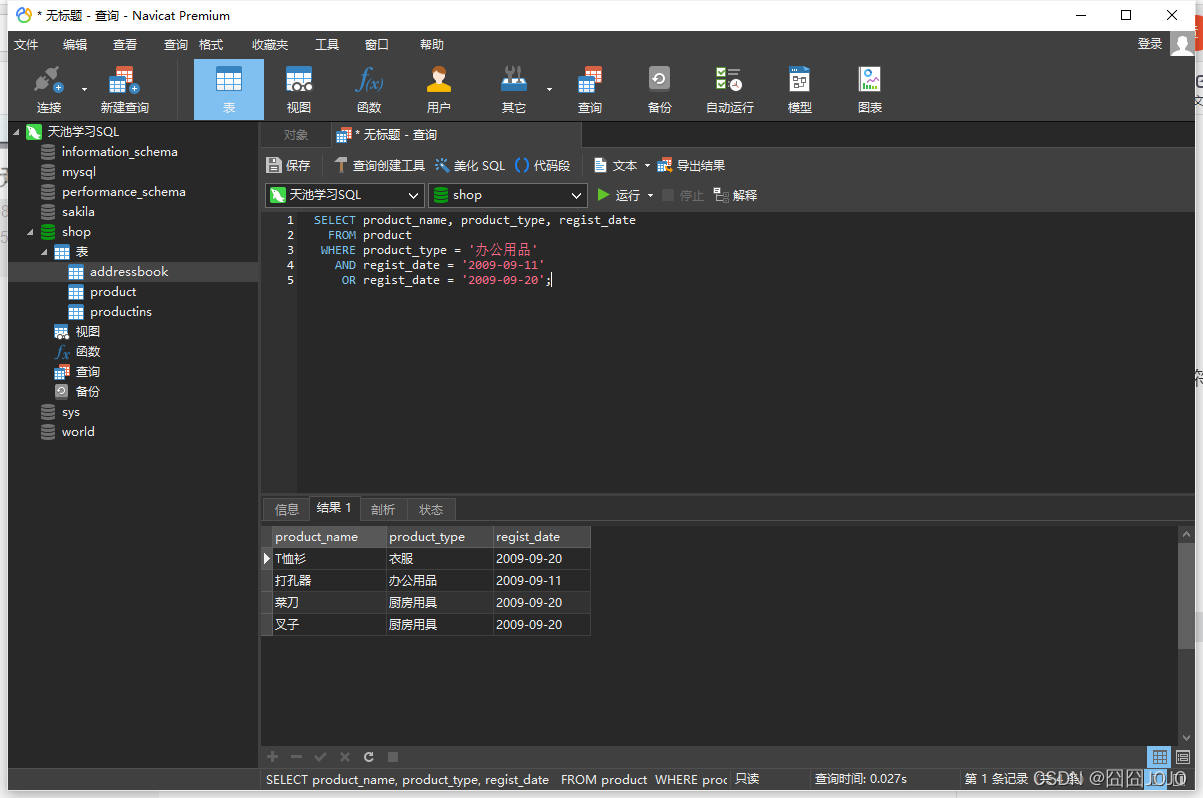Open the 文本 (Text) dropdown
The image size is (1203, 798).
point(621,165)
